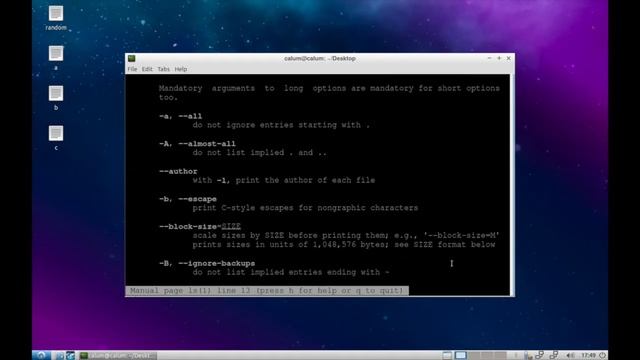Click the 'Mandatory arguments to long options' line
Screen dimensions: 640x360
tap(329, 88)
